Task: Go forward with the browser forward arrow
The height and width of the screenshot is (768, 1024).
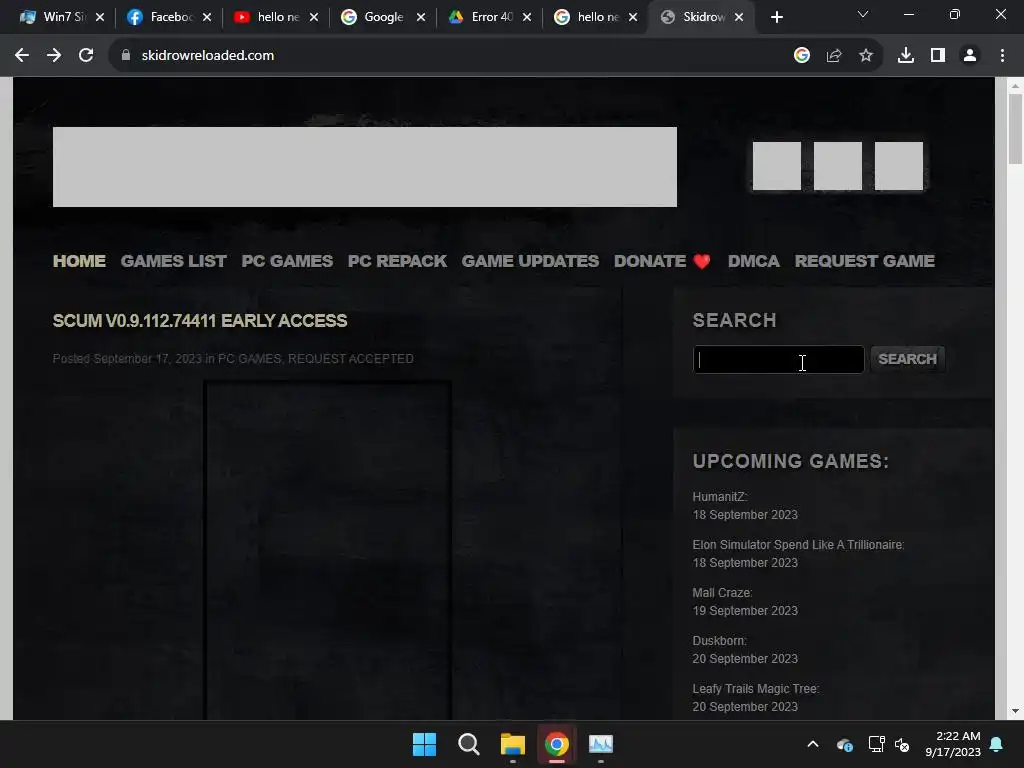Action: (x=54, y=56)
